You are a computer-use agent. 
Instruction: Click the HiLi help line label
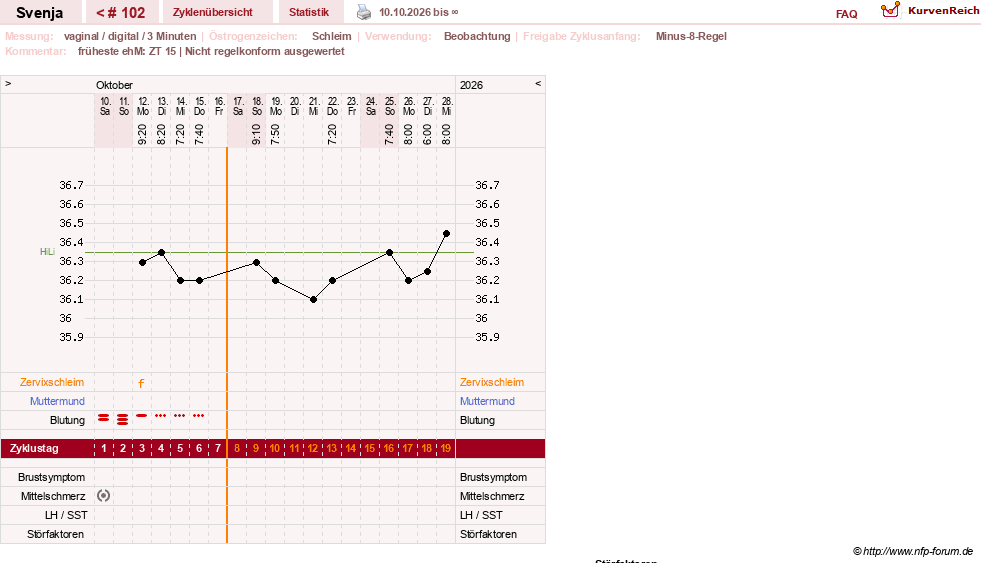pyautogui.click(x=47, y=251)
